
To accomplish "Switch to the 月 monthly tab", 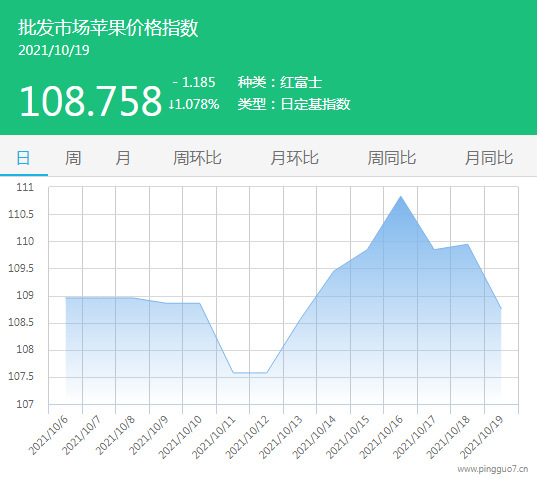I will [123, 158].
